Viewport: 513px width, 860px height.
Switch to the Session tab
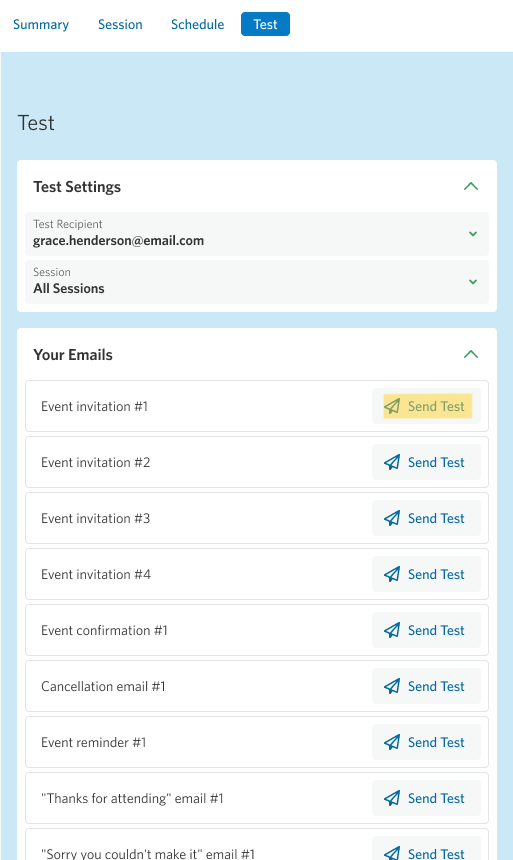pos(120,25)
